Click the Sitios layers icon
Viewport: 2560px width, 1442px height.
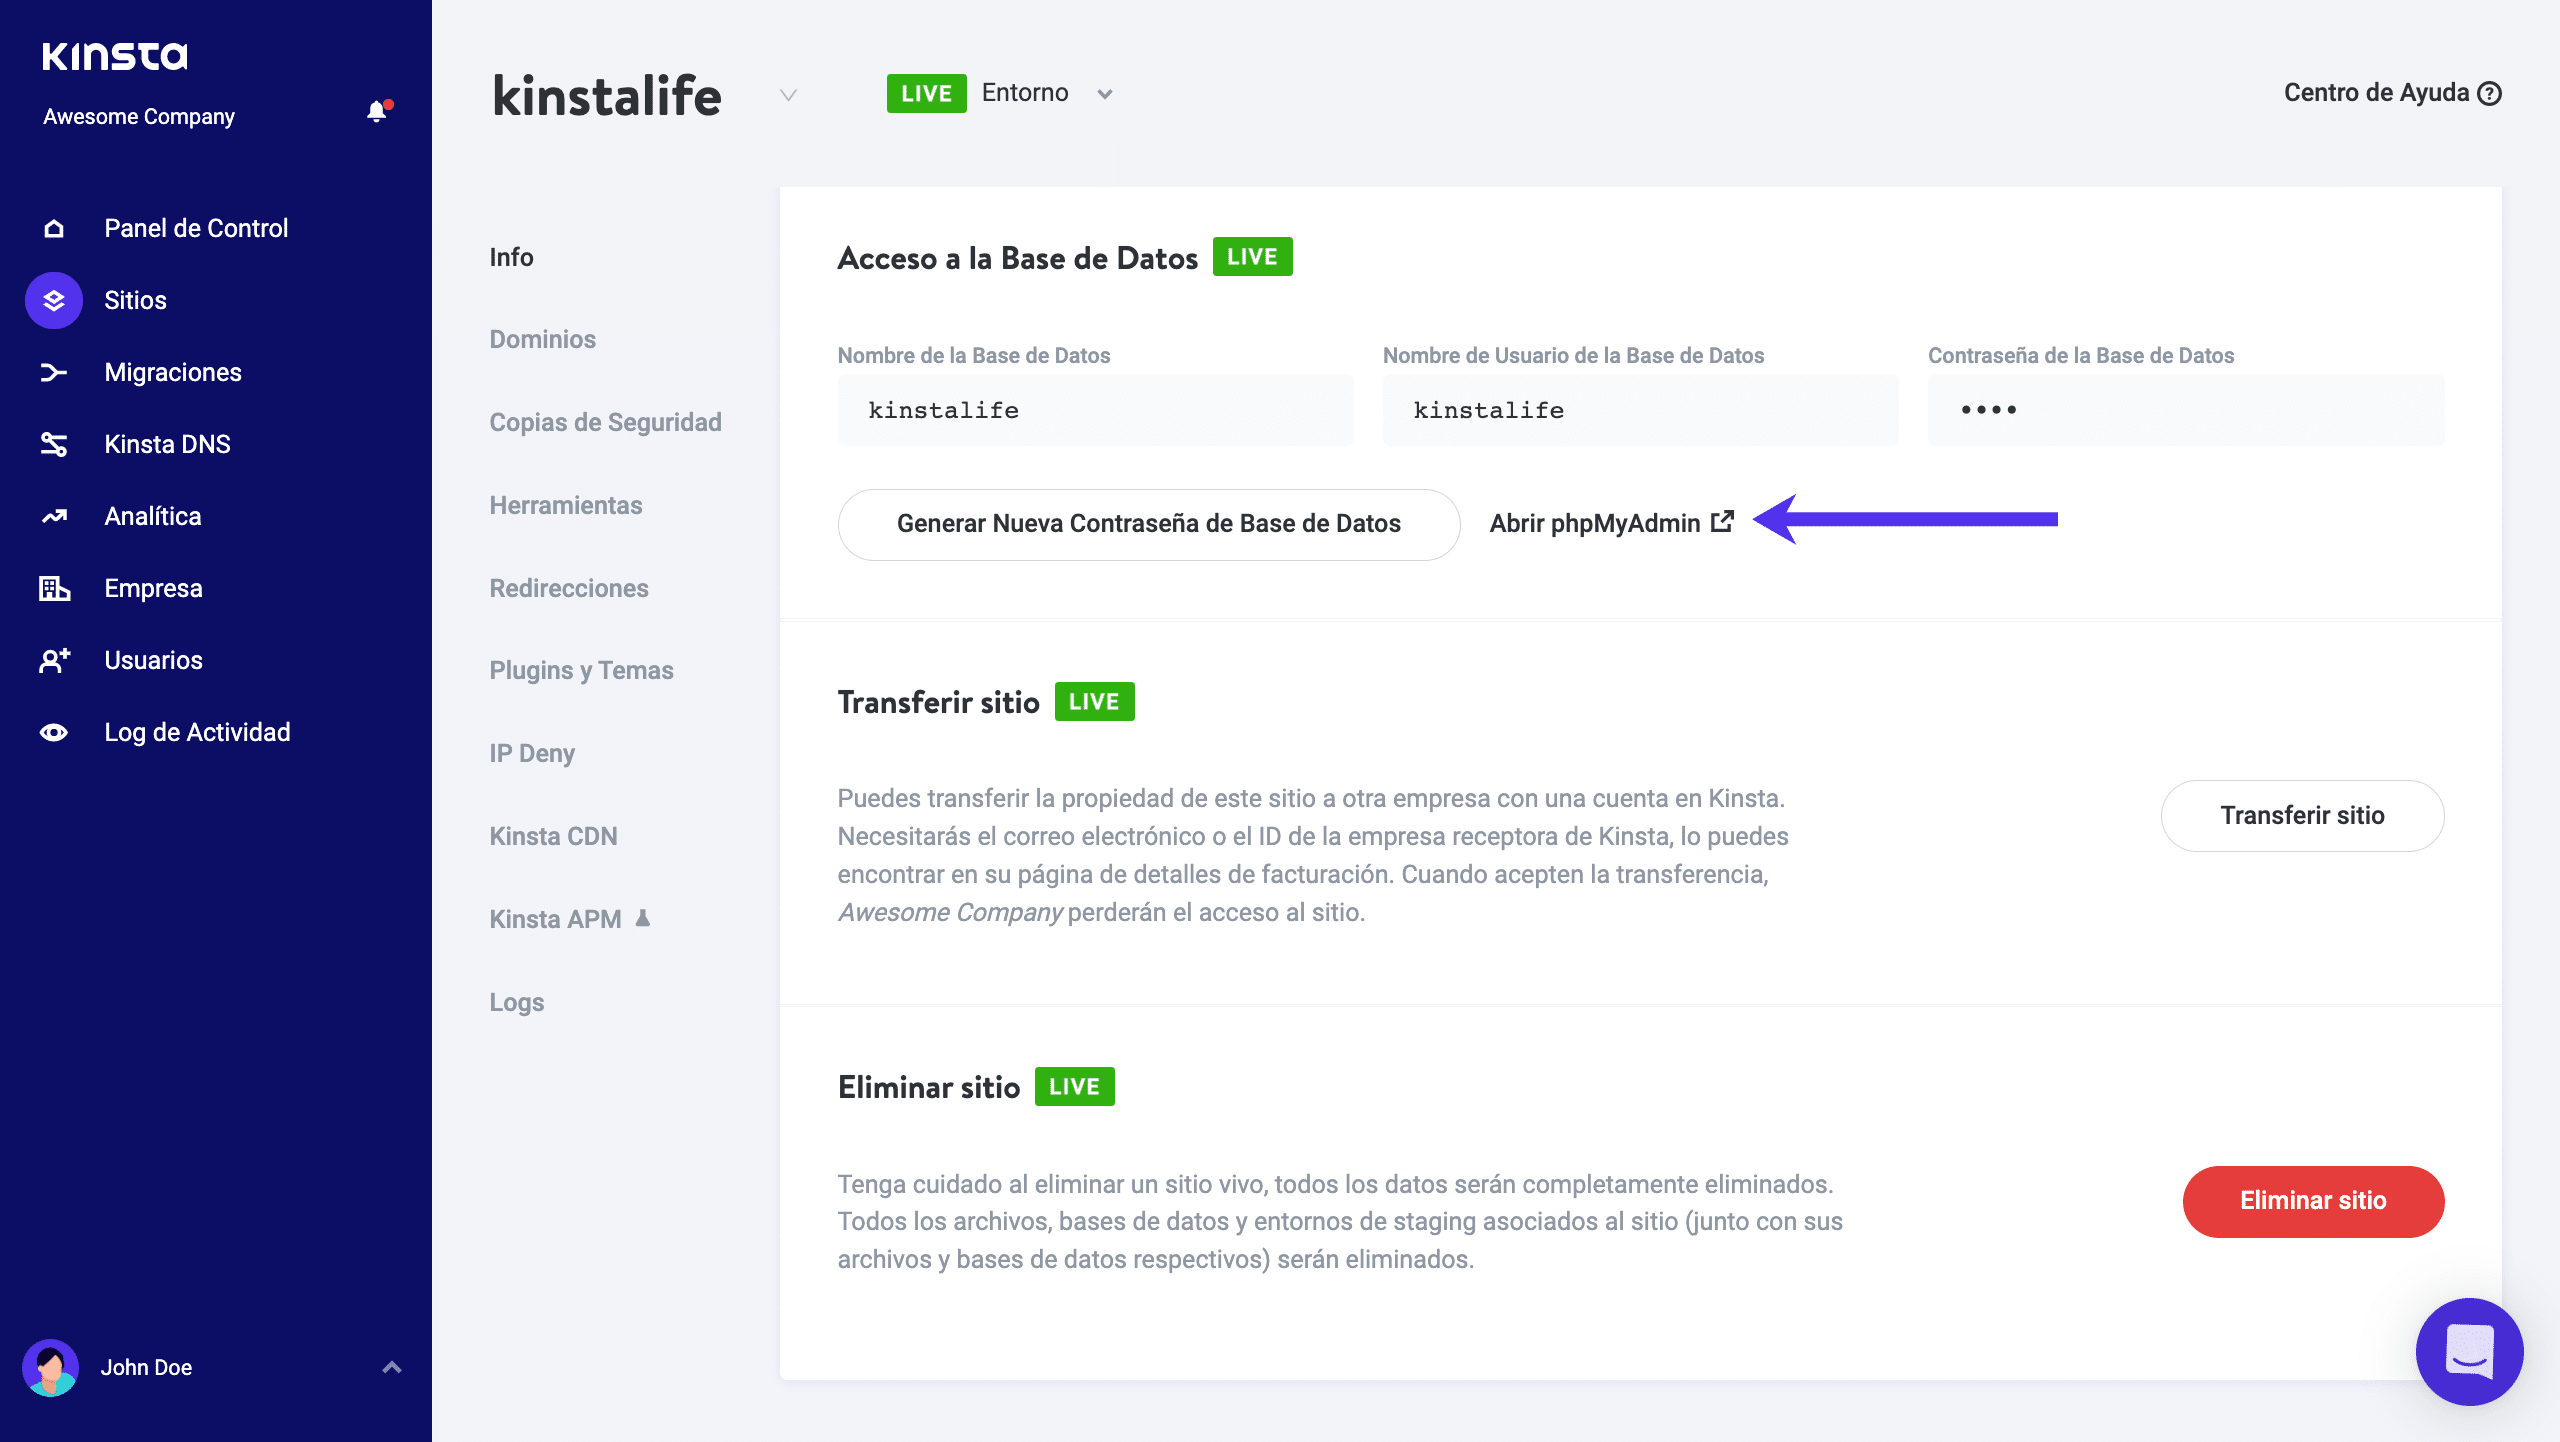54,300
